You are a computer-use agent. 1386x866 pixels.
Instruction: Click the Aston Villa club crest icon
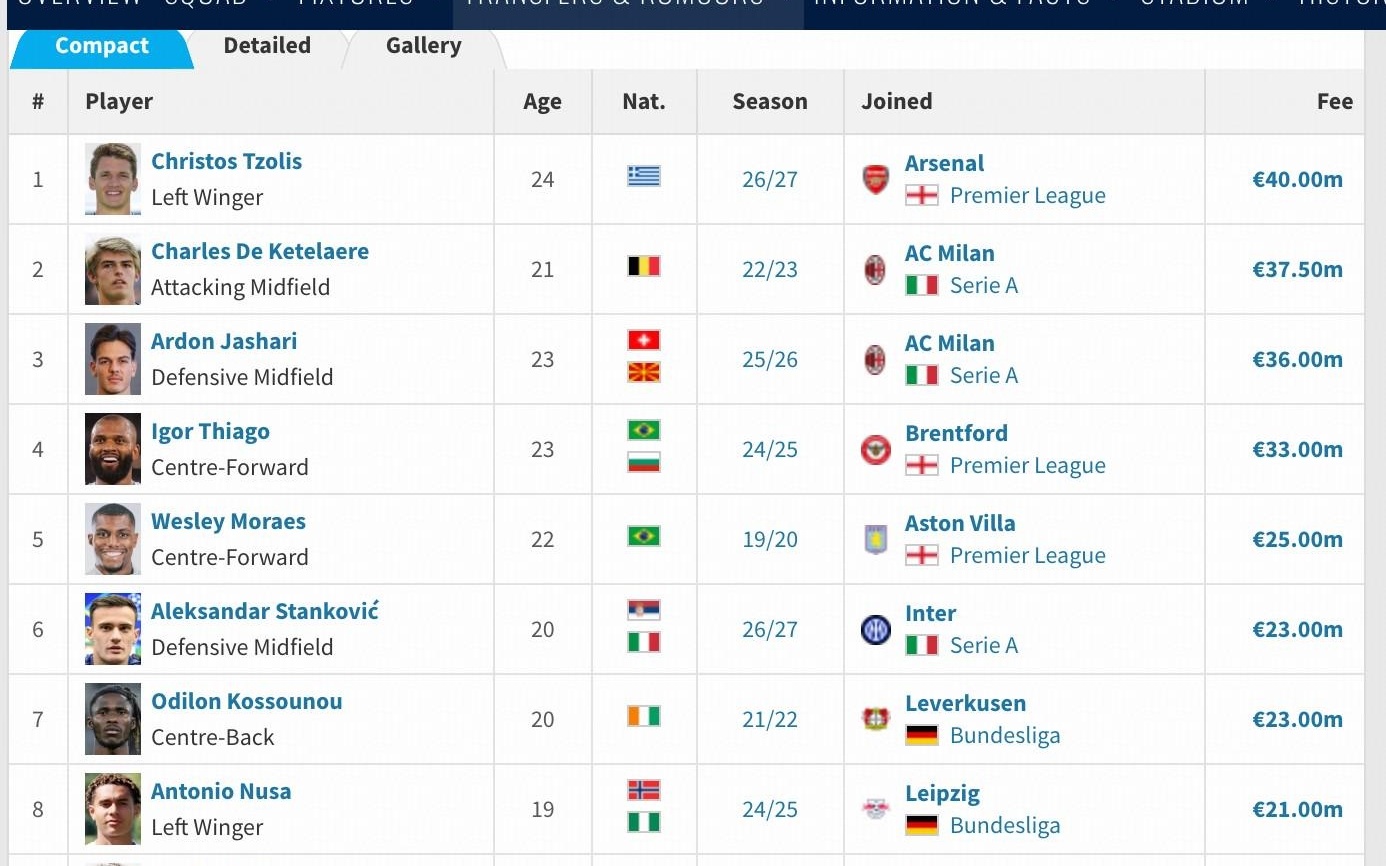coord(875,540)
